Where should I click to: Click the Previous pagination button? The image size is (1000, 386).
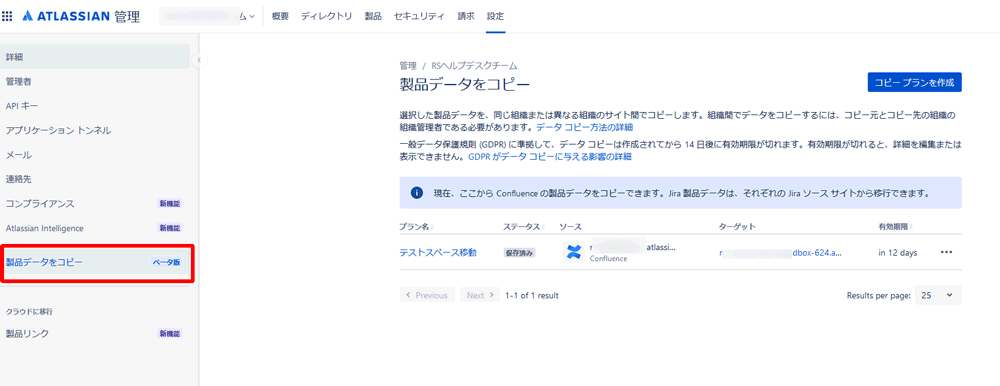click(x=427, y=295)
